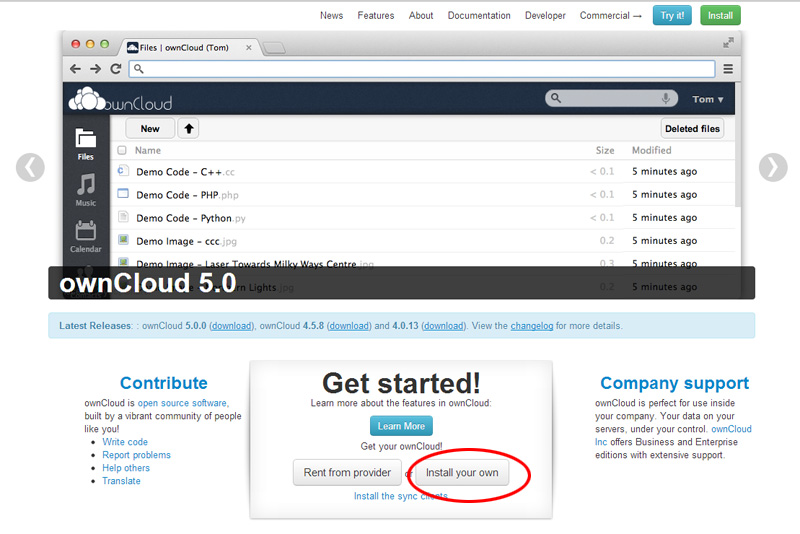
Task: Click the ccc.jpg image file icon
Action: point(123,240)
